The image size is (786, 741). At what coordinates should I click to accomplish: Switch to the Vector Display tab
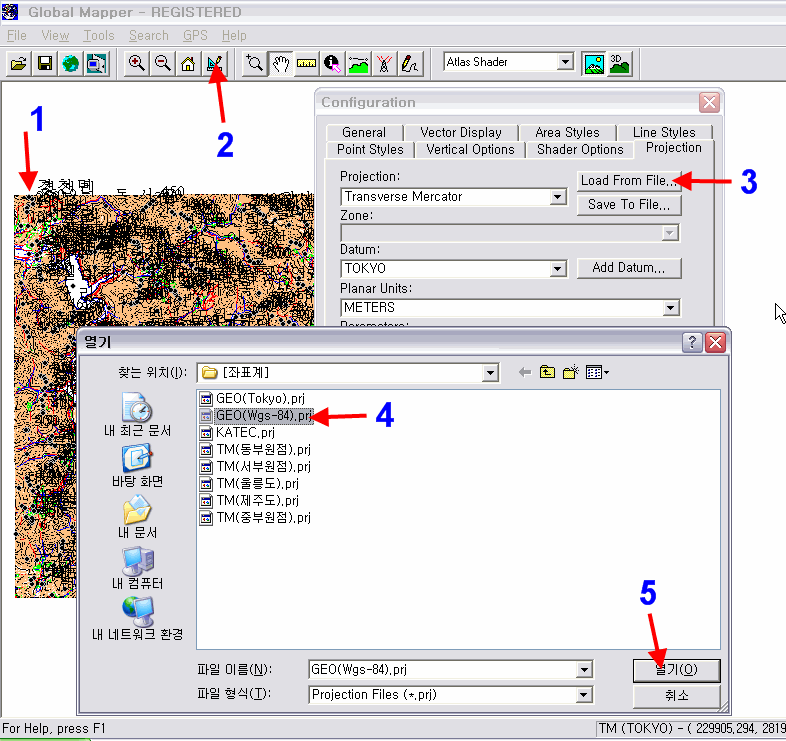pos(461,132)
